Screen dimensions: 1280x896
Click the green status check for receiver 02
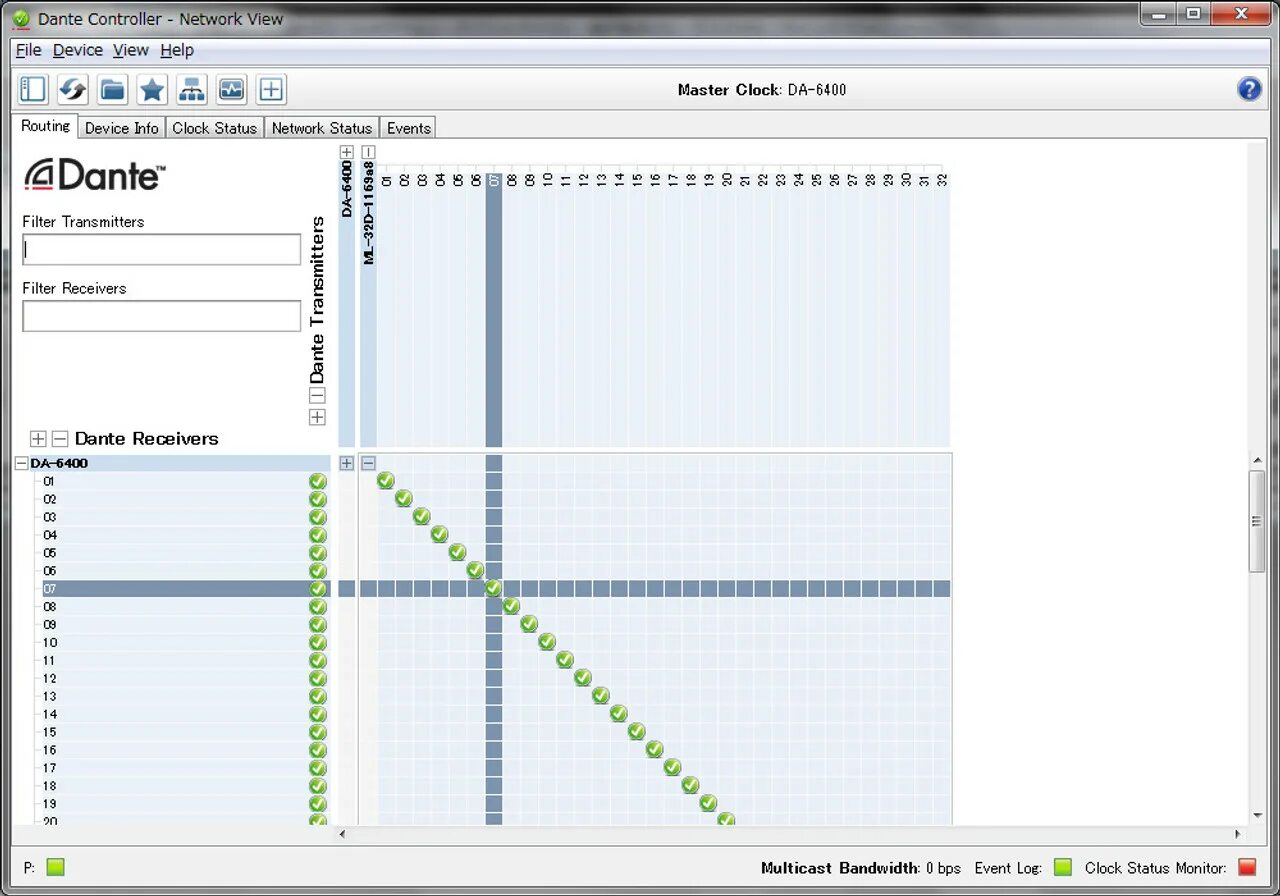point(318,499)
